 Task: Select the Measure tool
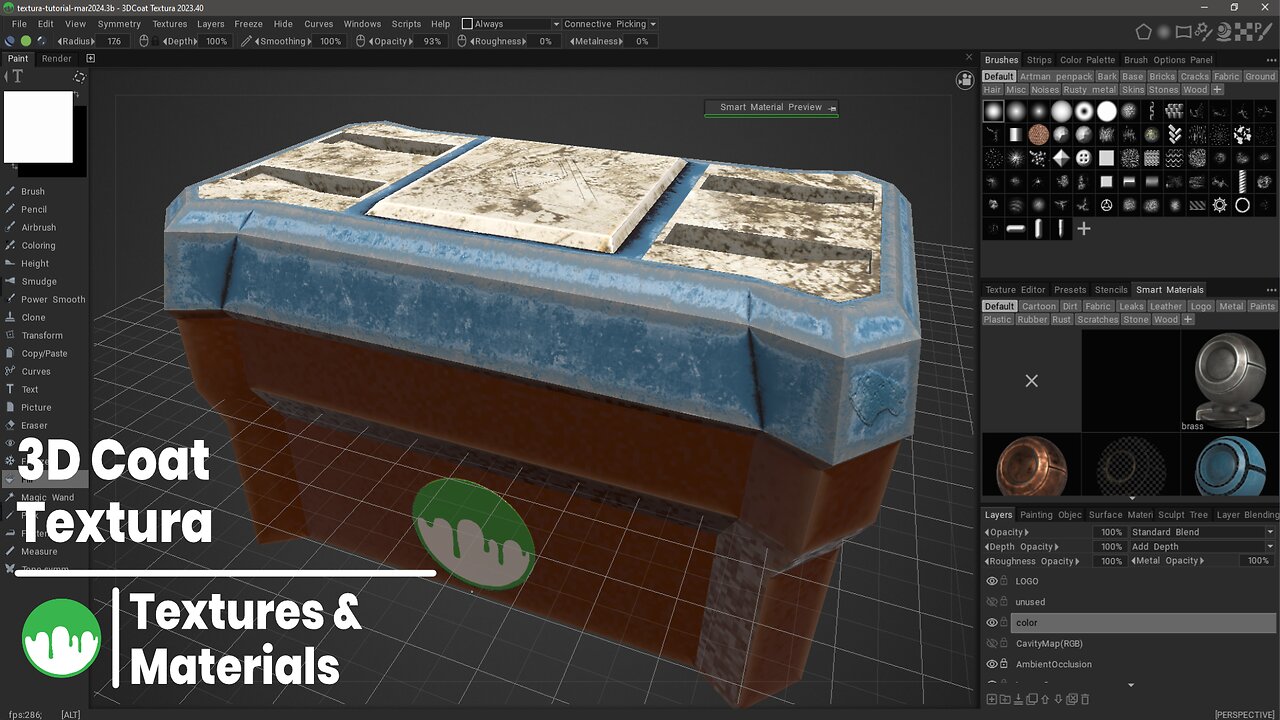coord(39,551)
